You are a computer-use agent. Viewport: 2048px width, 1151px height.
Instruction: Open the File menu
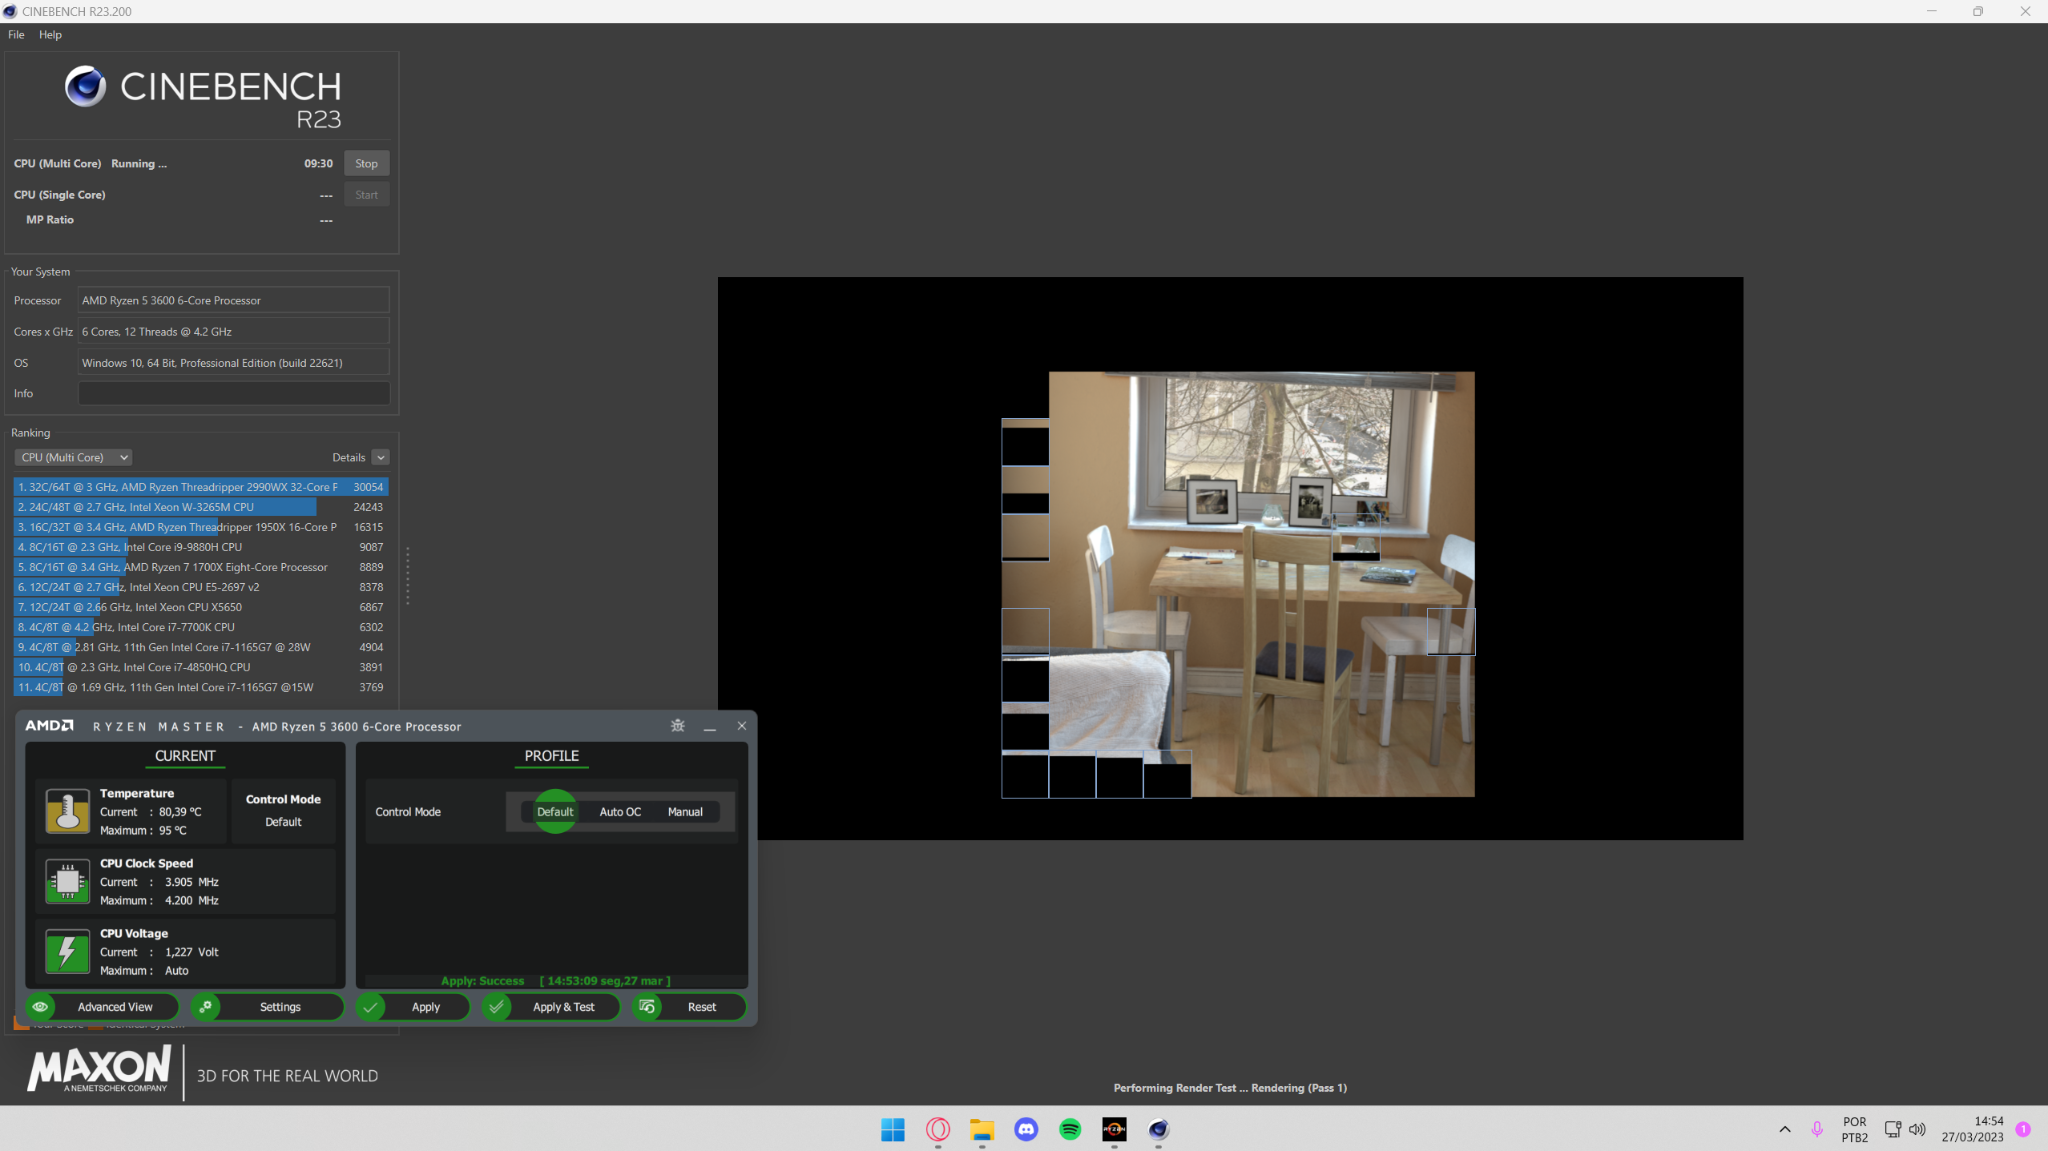[16, 35]
